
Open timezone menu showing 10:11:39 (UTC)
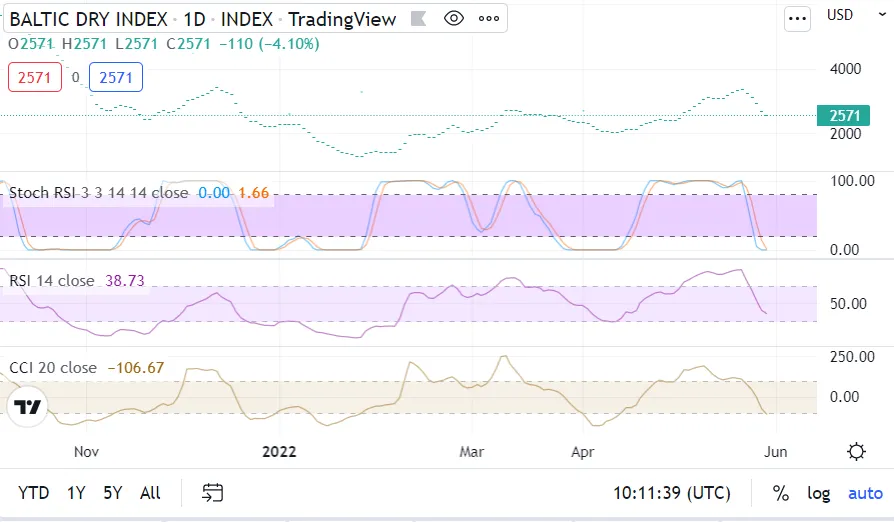[x=671, y=493]
